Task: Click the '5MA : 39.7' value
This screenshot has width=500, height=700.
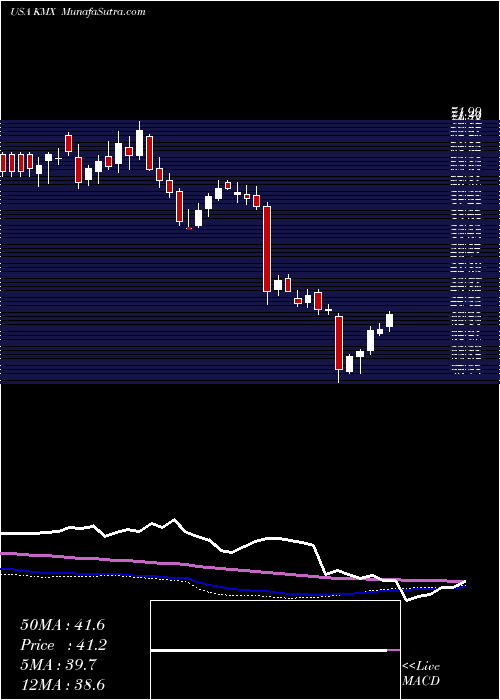Action: [58, 666]
